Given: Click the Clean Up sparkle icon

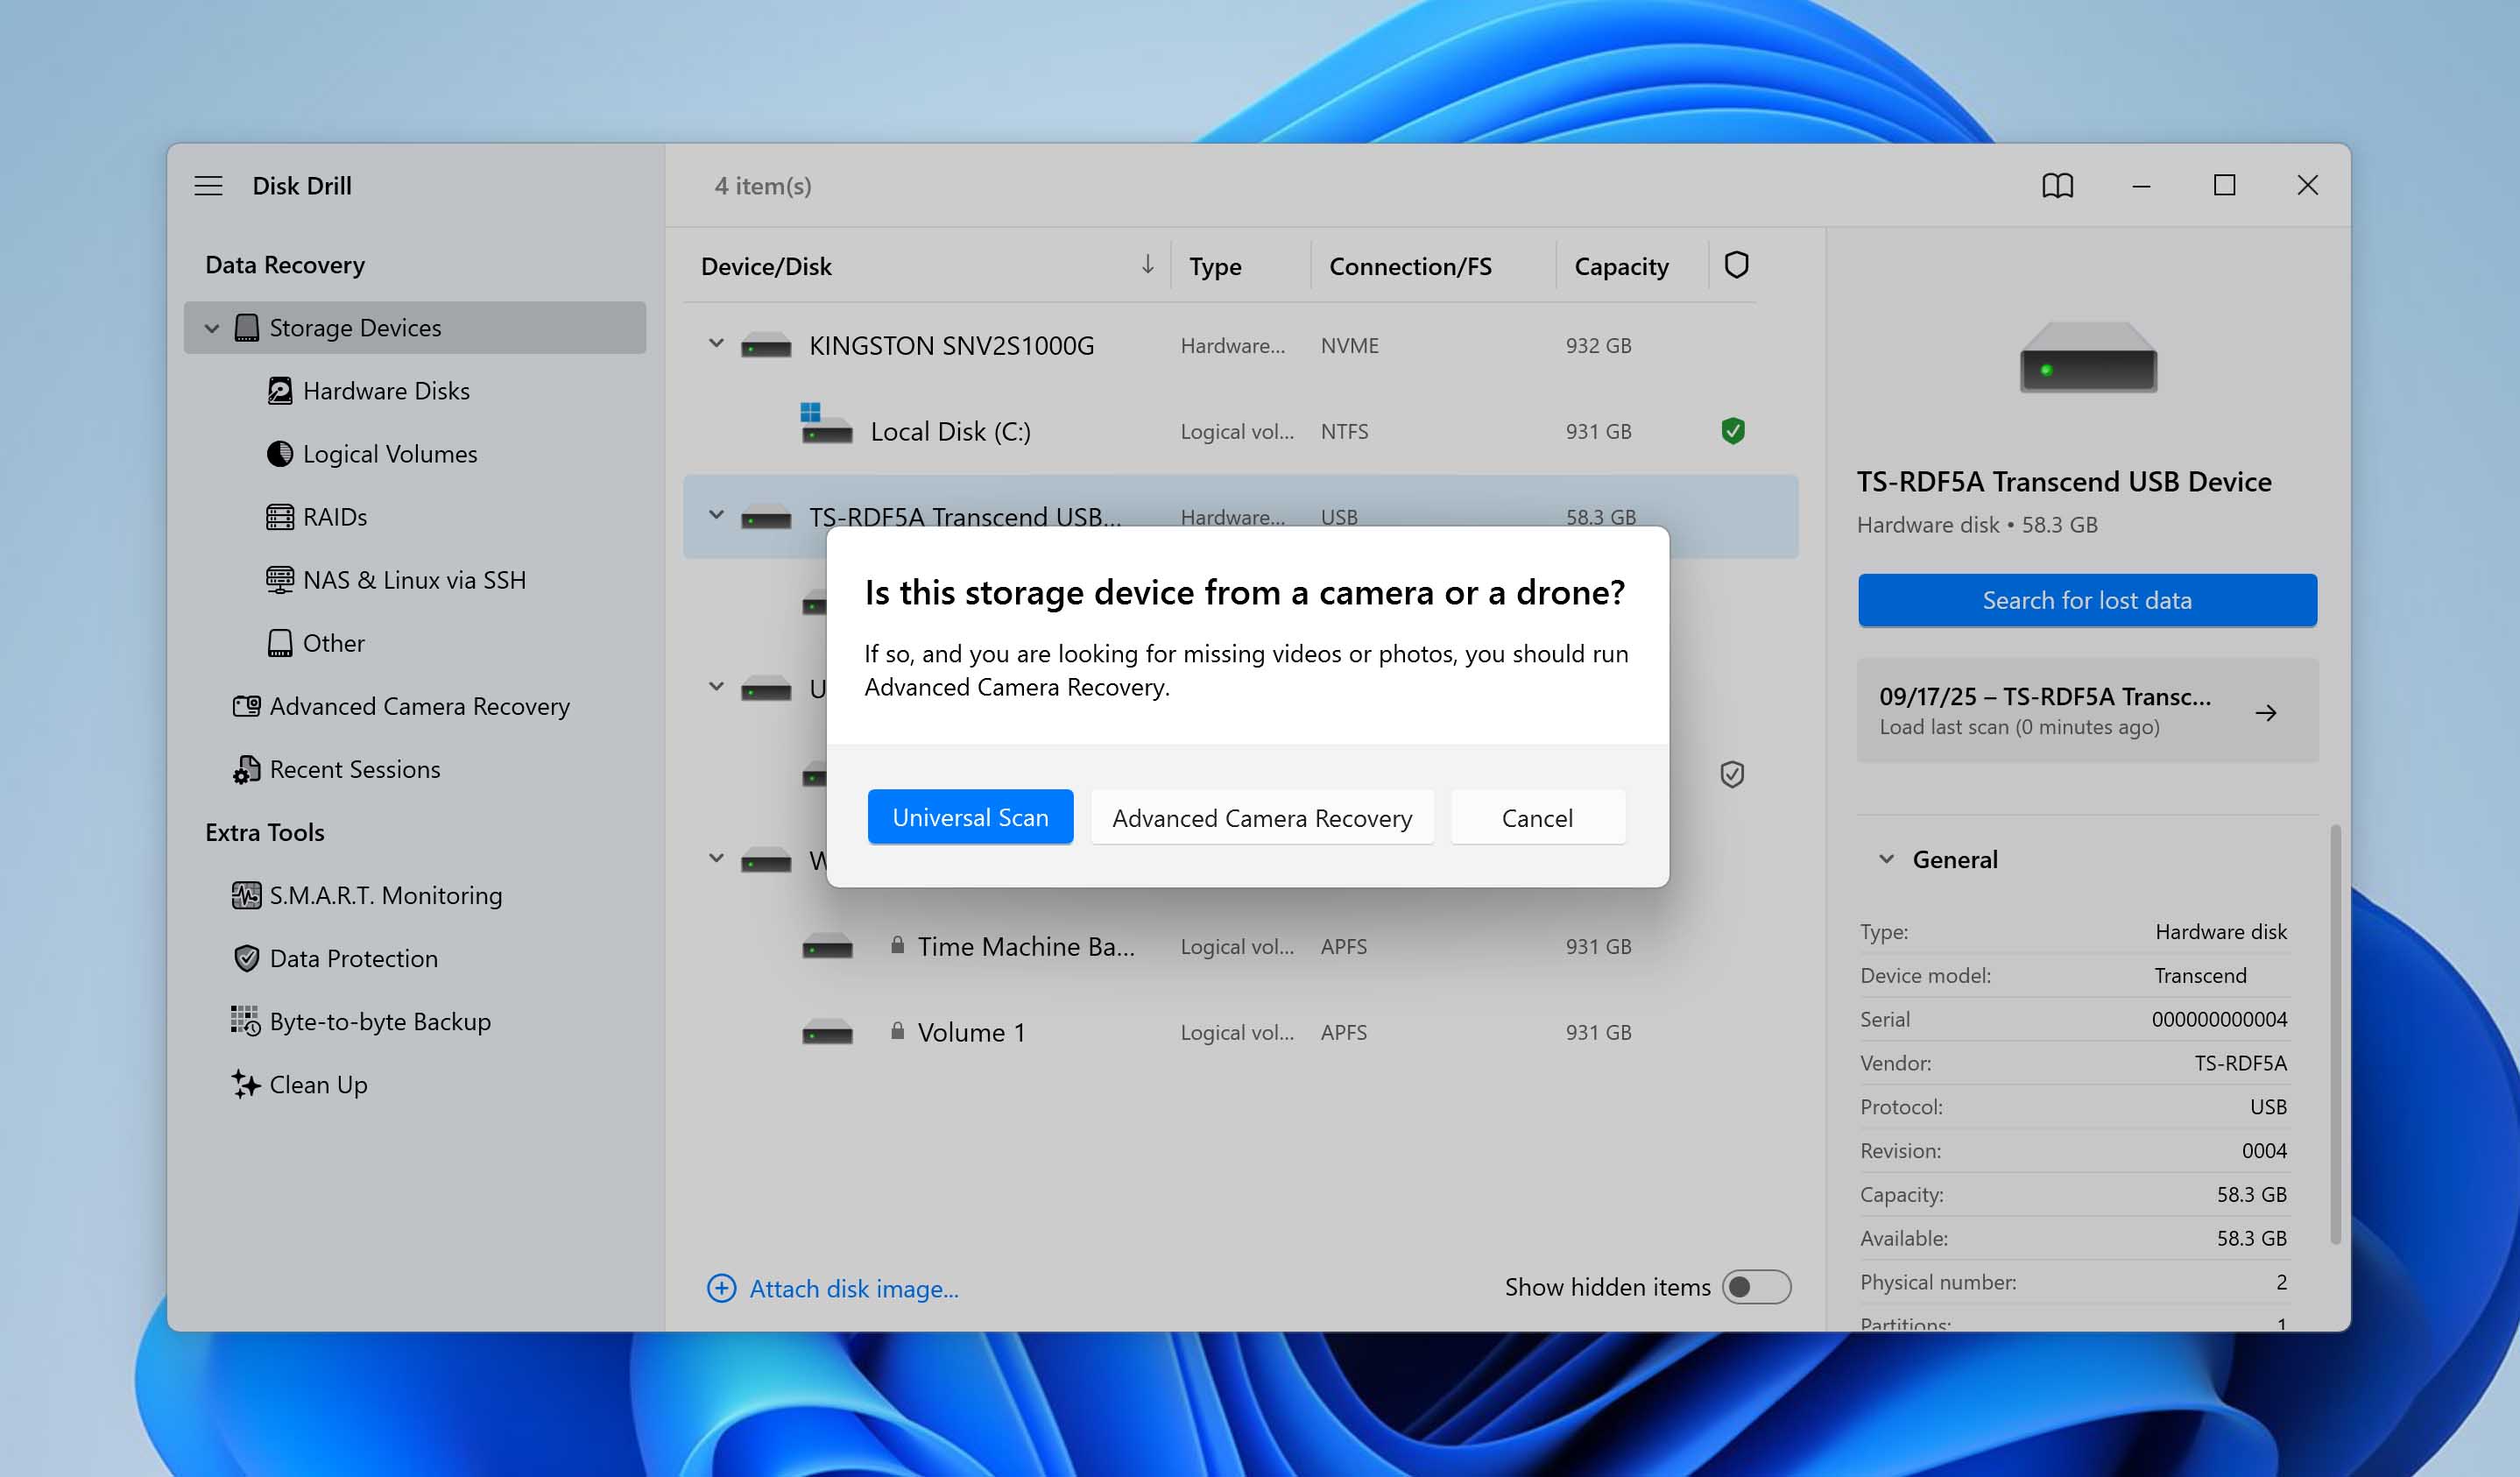Looking at the screenshot, I should [246, 1084].
